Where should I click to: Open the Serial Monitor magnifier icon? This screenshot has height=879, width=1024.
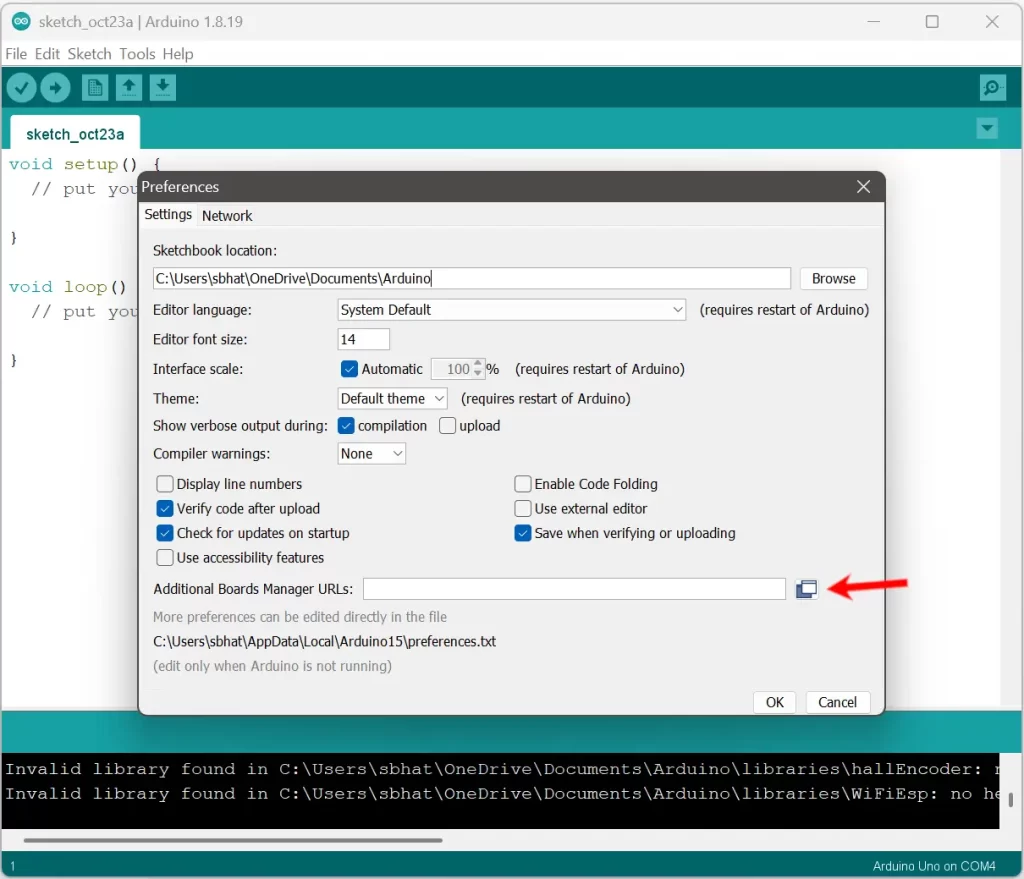(992, 88)
